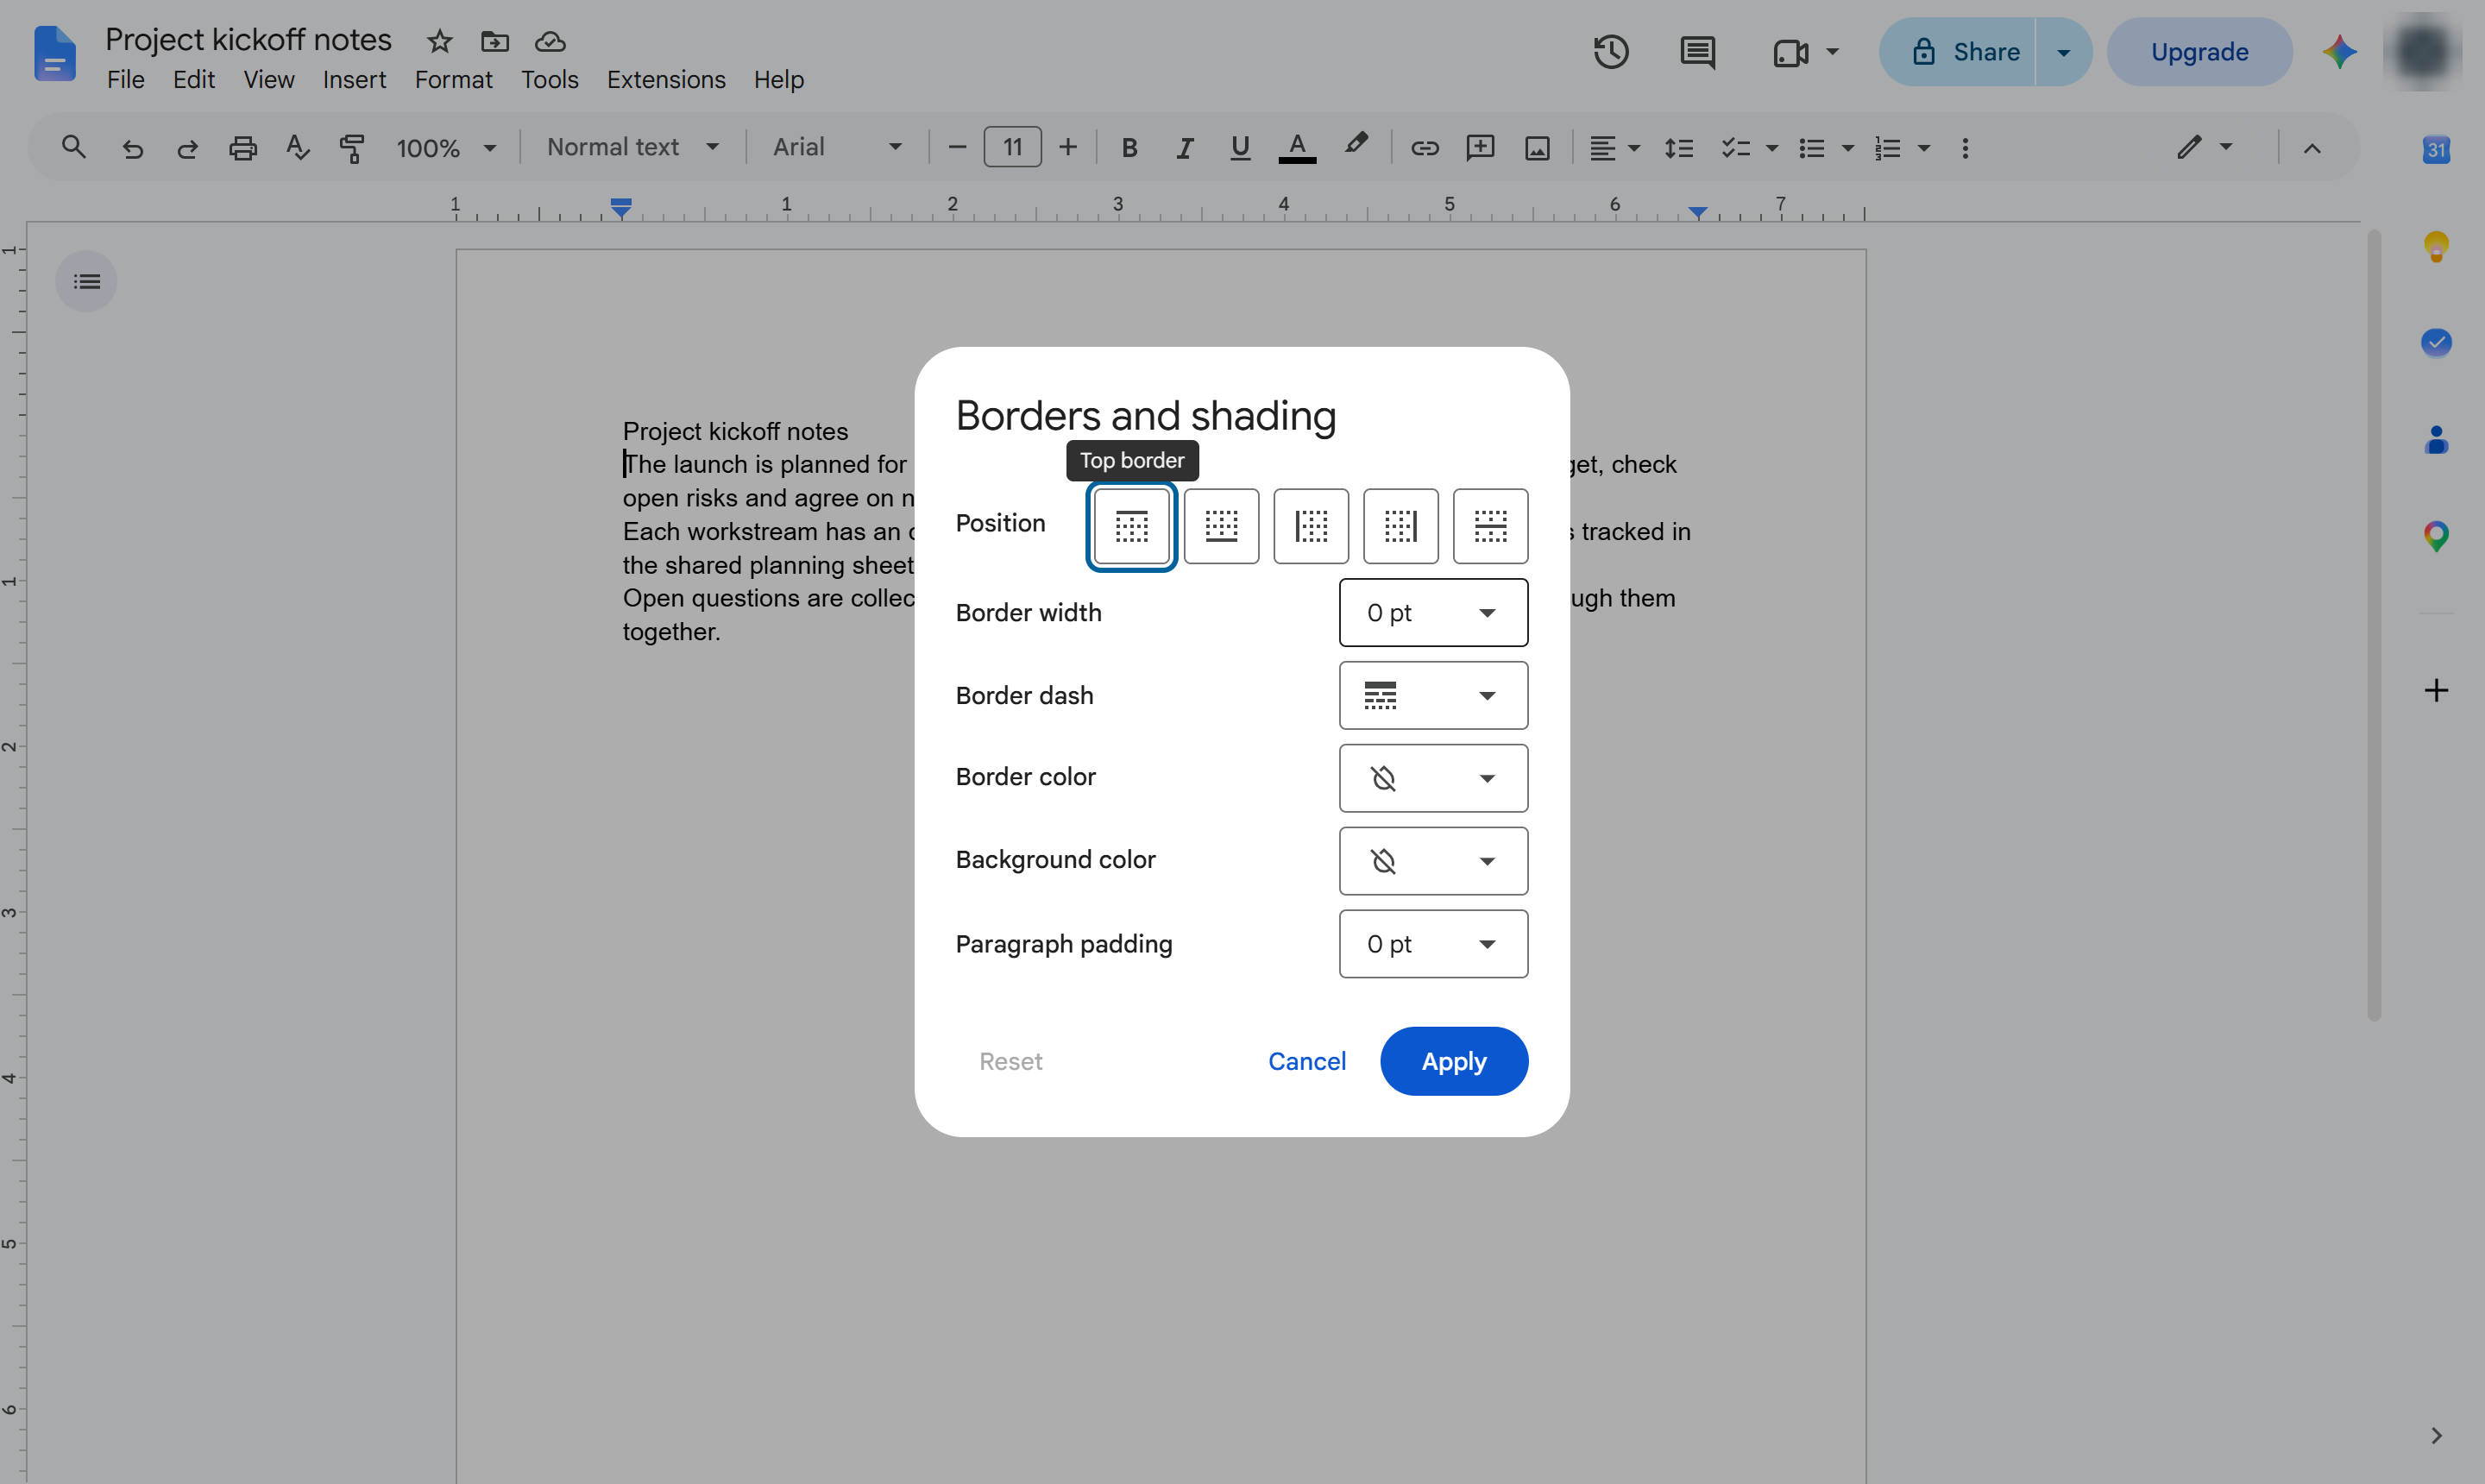Open the Normal text style dropdown
Screen dimensions: 2485x1484
(x=632, y=147)
